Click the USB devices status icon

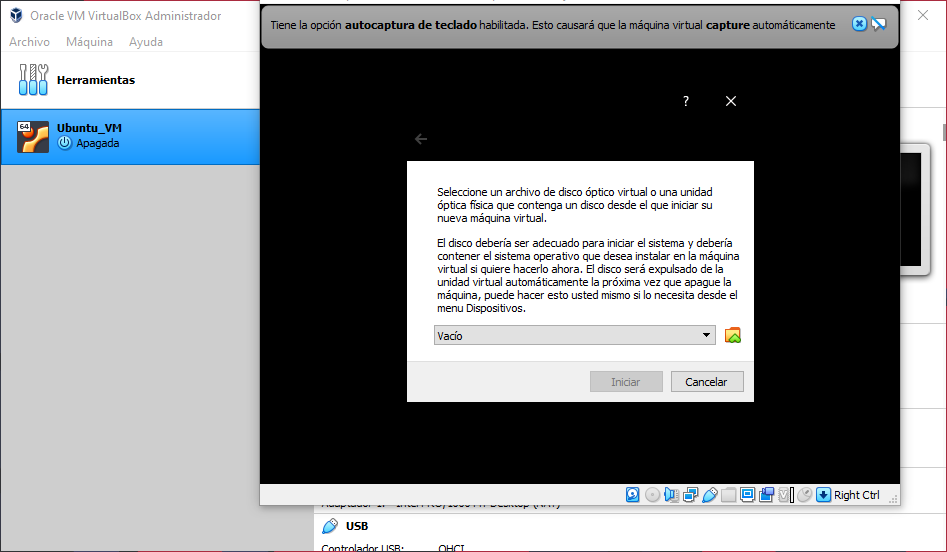point(710,495)
